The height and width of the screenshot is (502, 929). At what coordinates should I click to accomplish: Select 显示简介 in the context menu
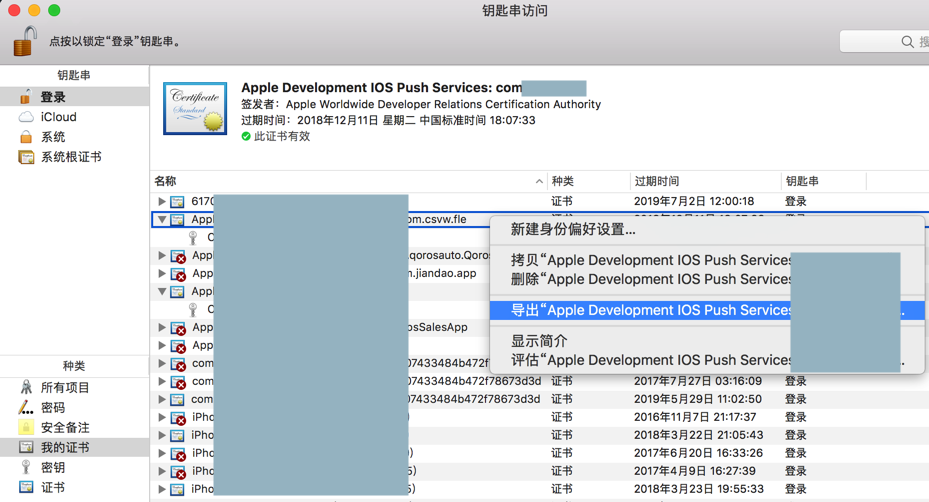pyautogui.click(x=539, y=341)
